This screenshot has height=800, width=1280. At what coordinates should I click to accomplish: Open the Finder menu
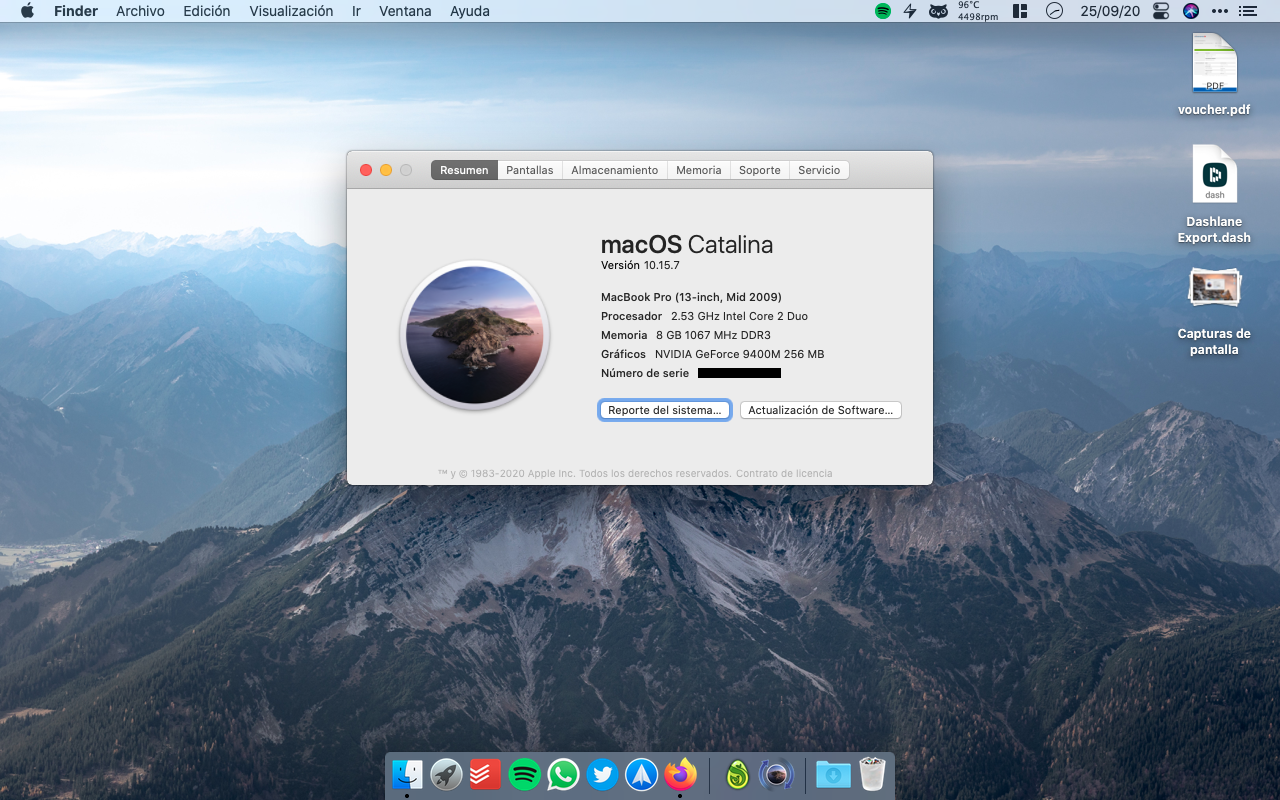(75, 11)
